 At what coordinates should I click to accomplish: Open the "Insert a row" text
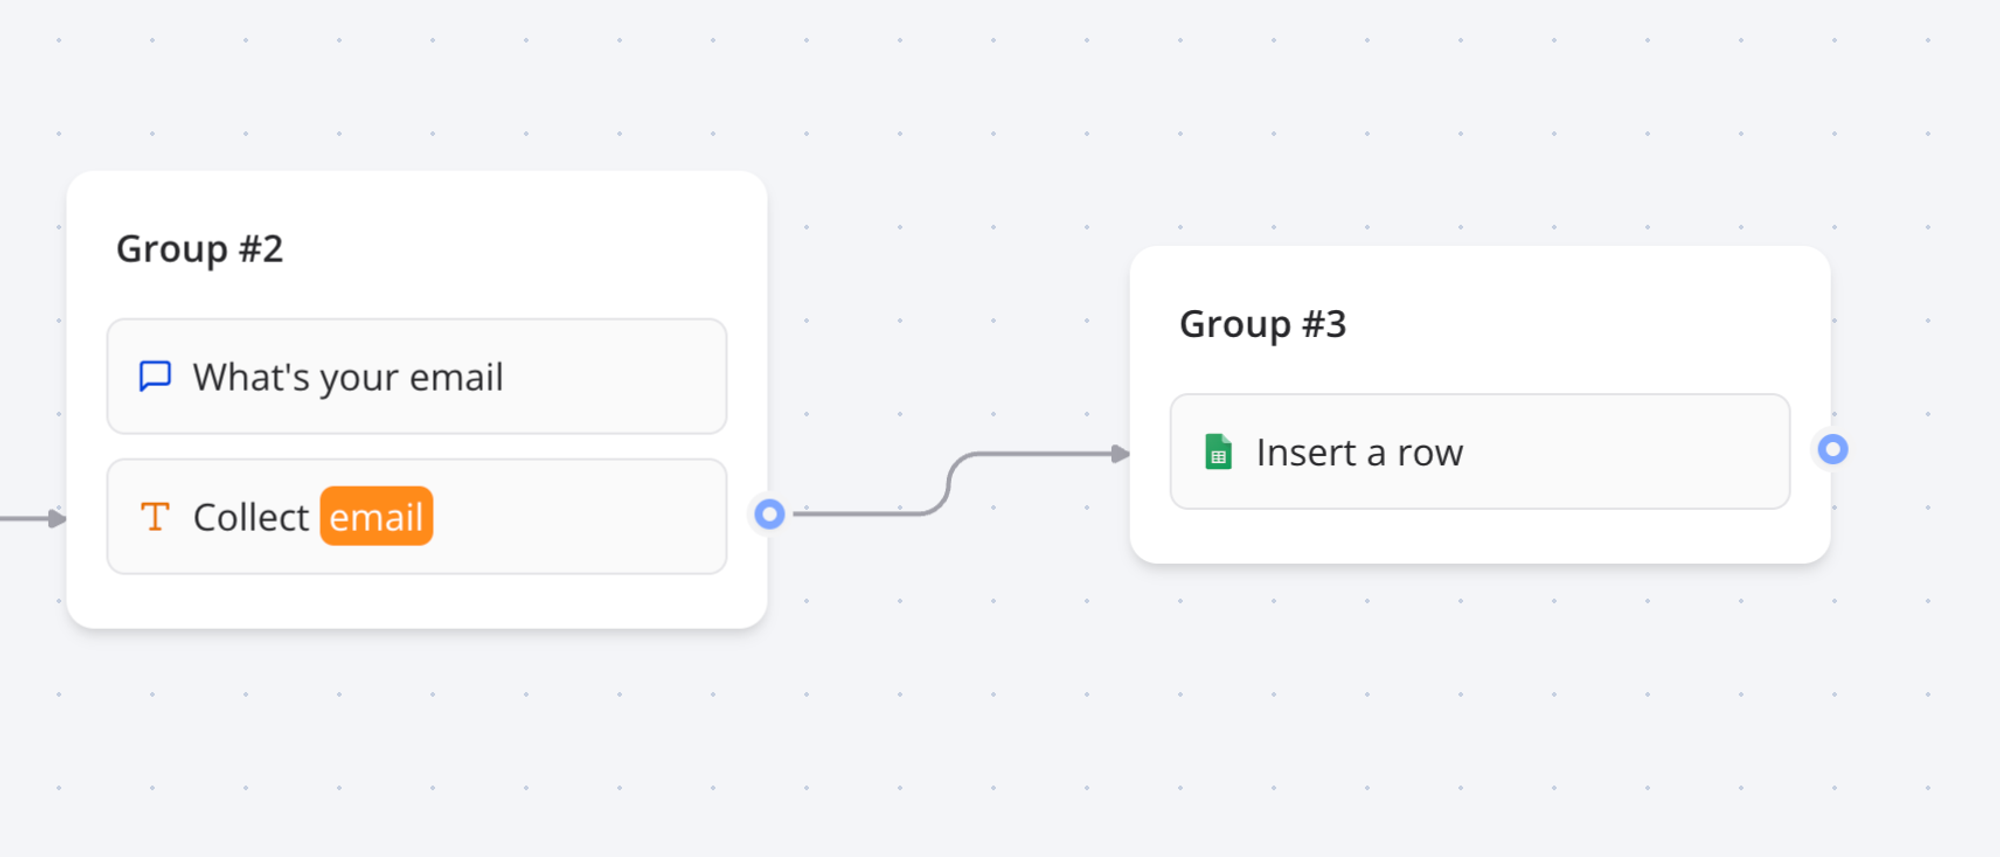1359,453
